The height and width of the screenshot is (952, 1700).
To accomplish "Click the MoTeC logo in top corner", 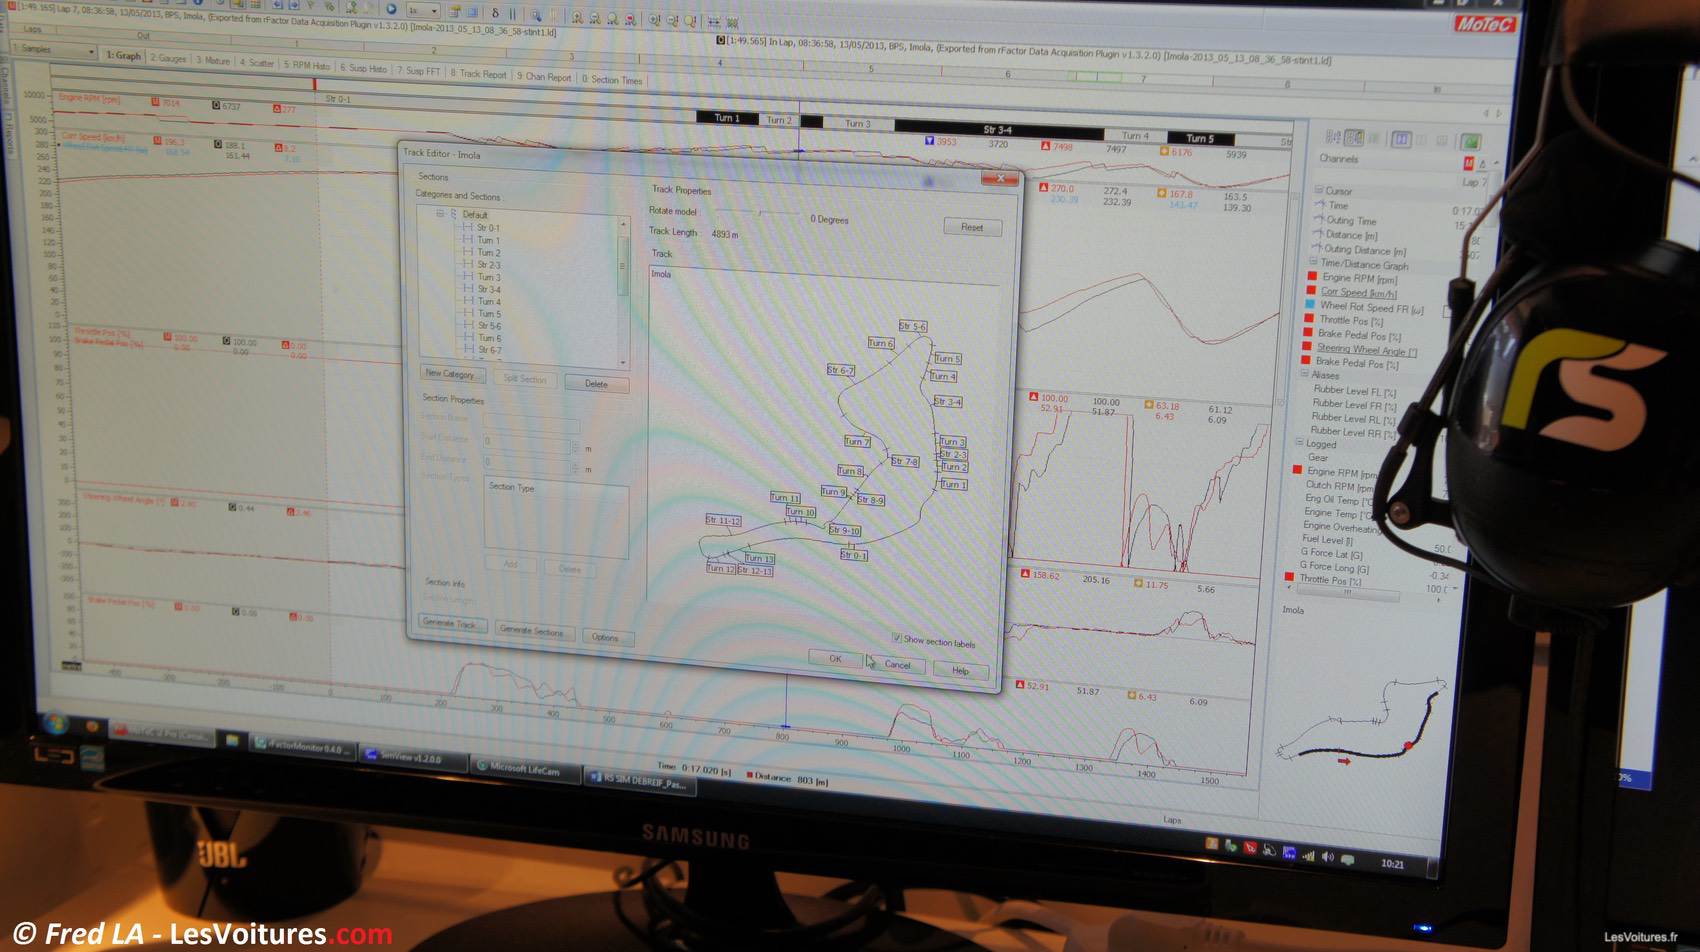I will click(x=1484, y=23).
